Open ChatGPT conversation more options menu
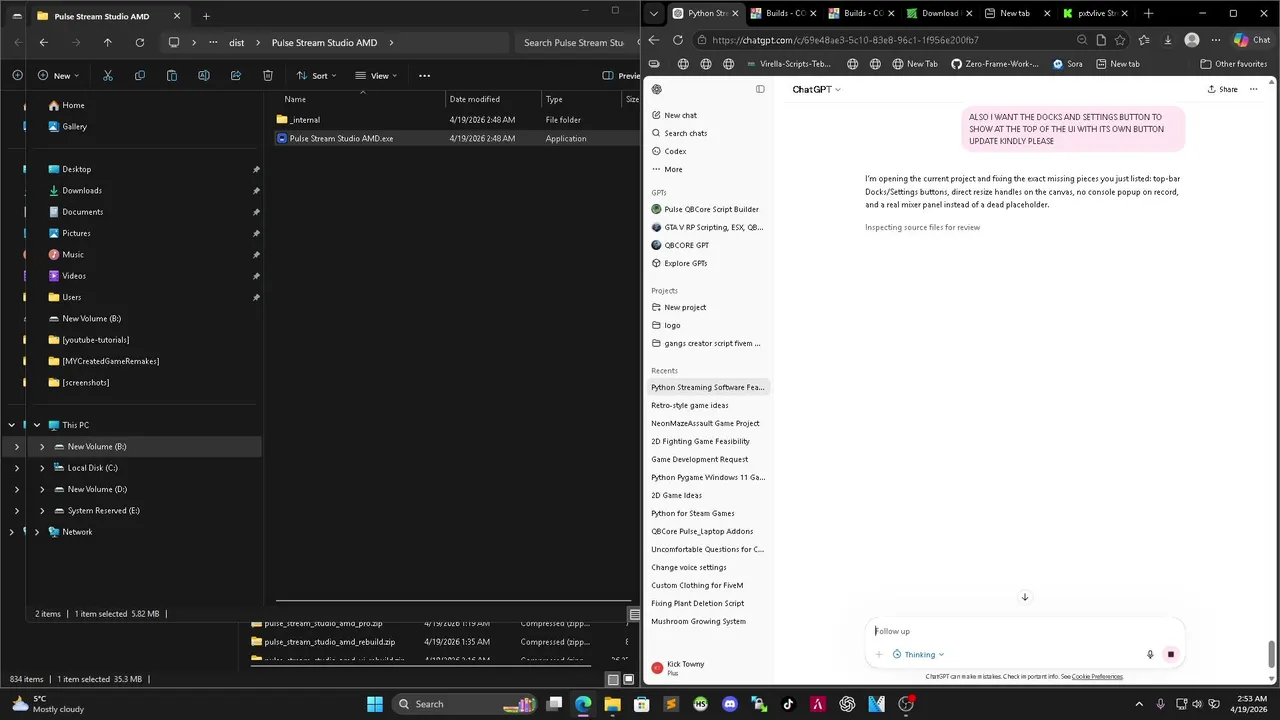Image resolution: width=1280 pixels, height=720 pixels. 1253,89
